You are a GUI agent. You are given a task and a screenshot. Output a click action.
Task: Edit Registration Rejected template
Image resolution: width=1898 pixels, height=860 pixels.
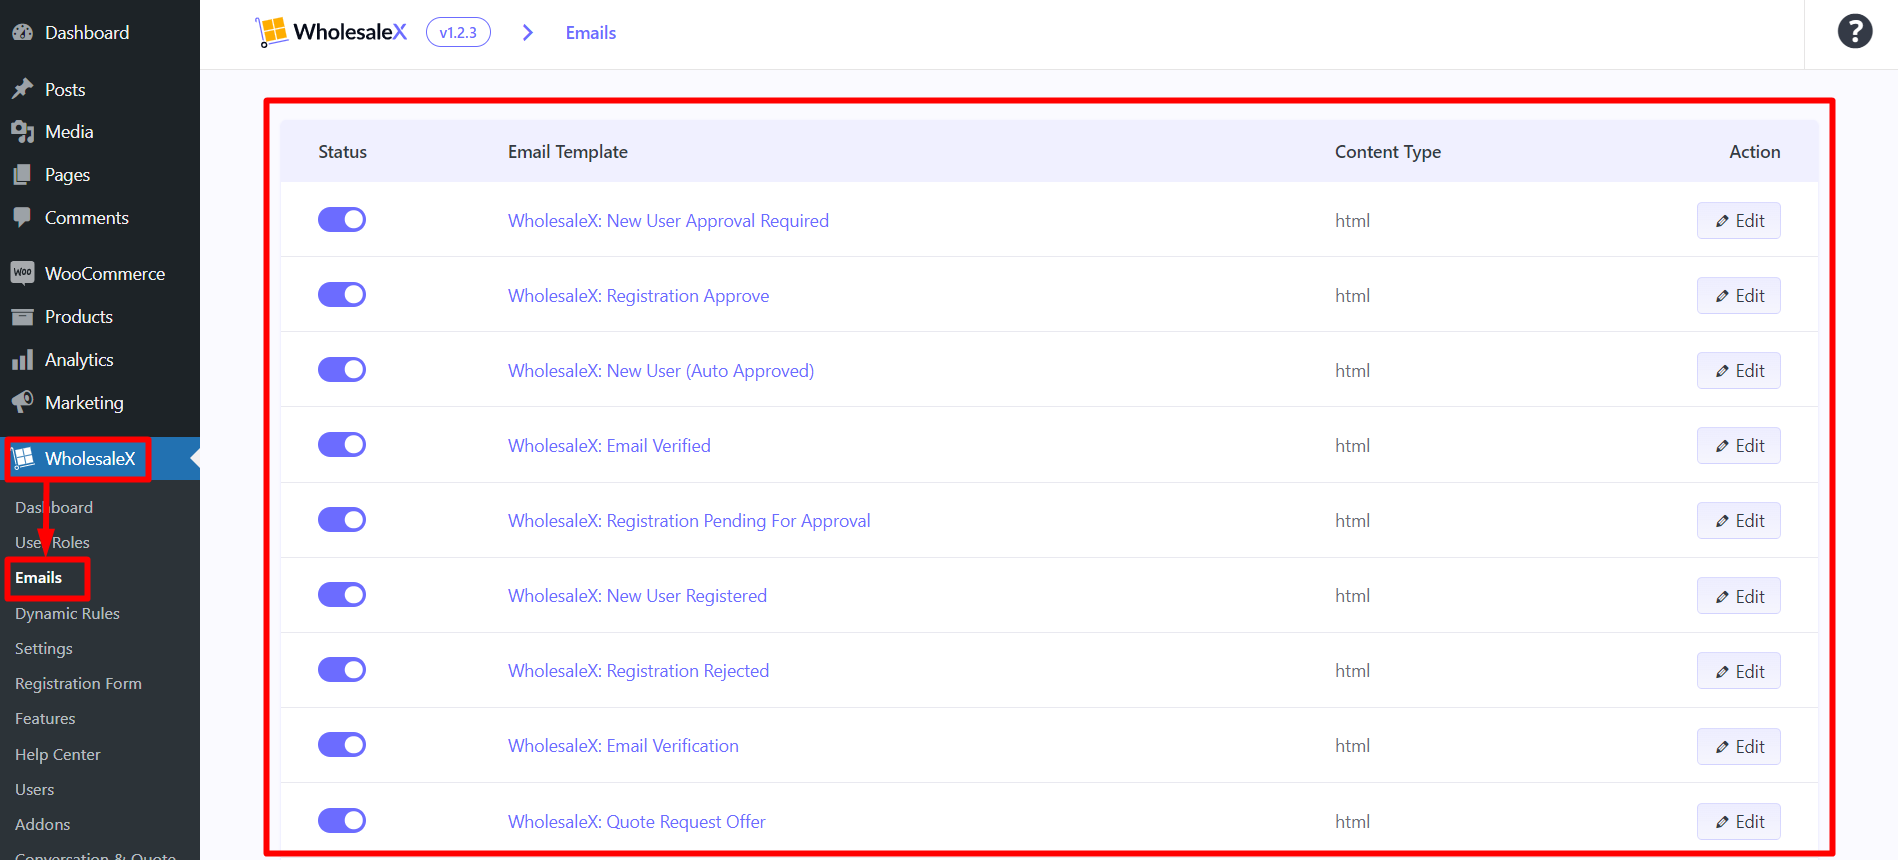tap(1739, 671)
